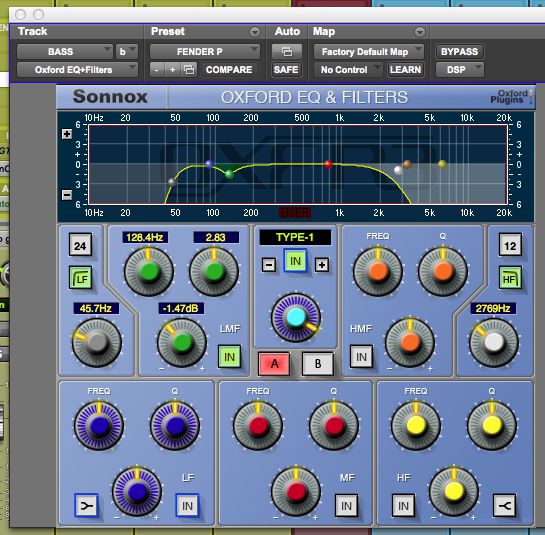545x535 pixels.
Task: Toggle the LF low-cut filter button
Action: (80, 278)
